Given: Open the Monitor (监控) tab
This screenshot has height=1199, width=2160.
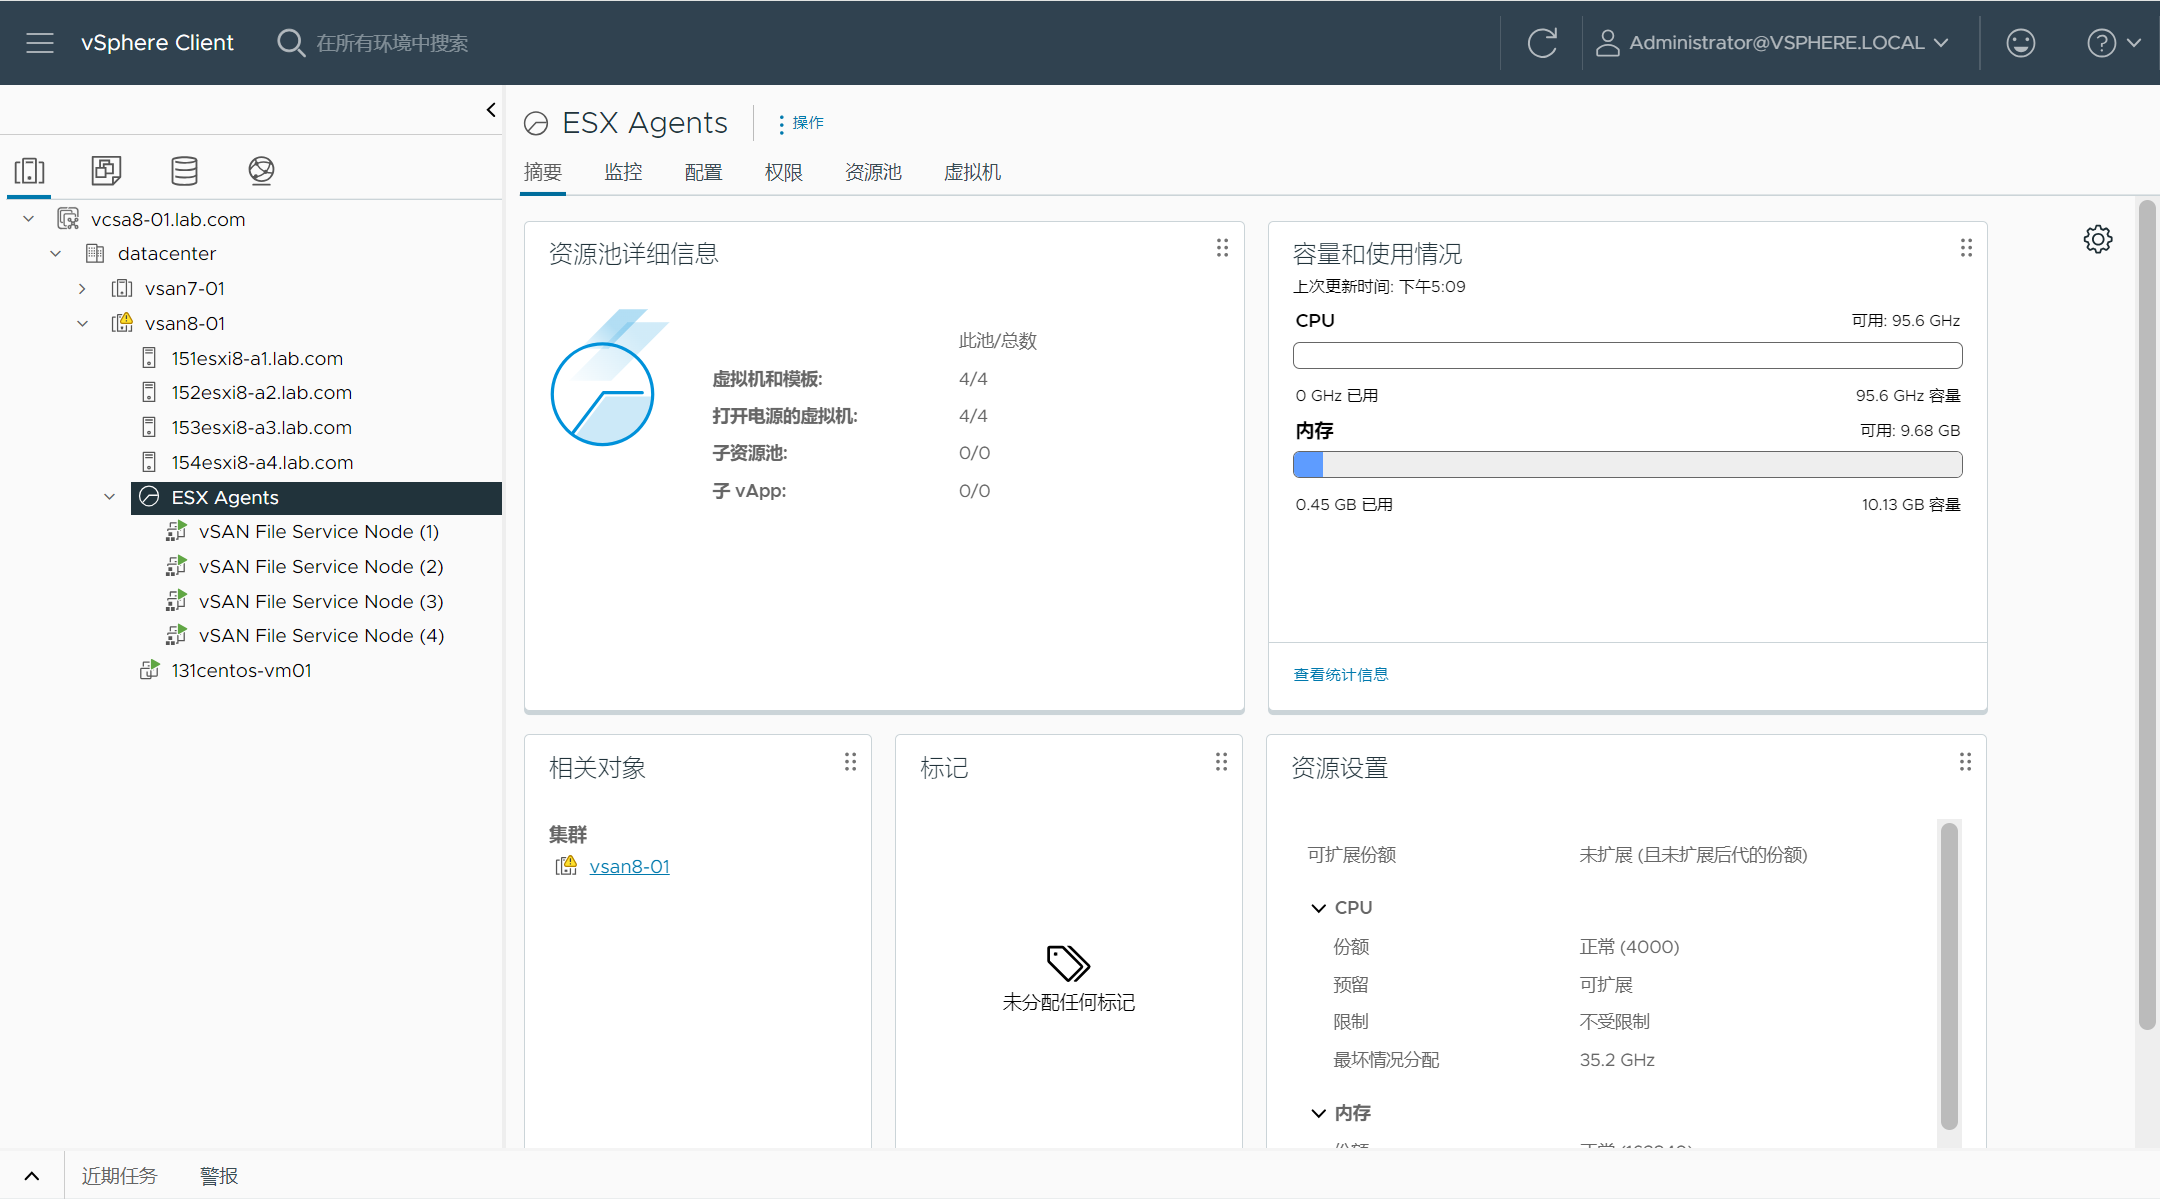Looking at the screenshot, I should 623,172.
